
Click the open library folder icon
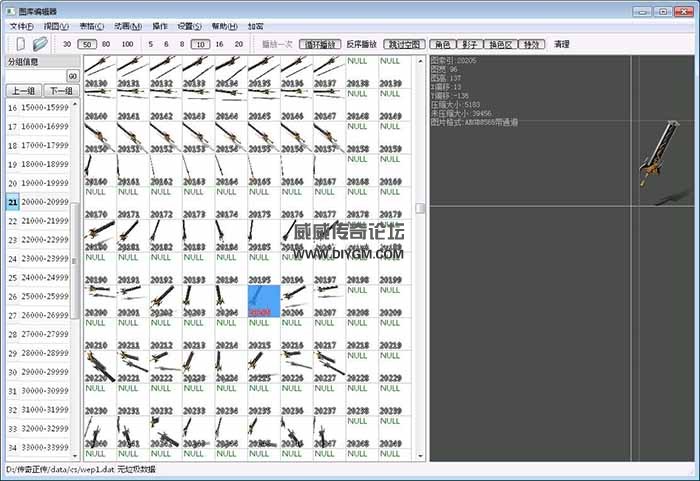point(40,44)
